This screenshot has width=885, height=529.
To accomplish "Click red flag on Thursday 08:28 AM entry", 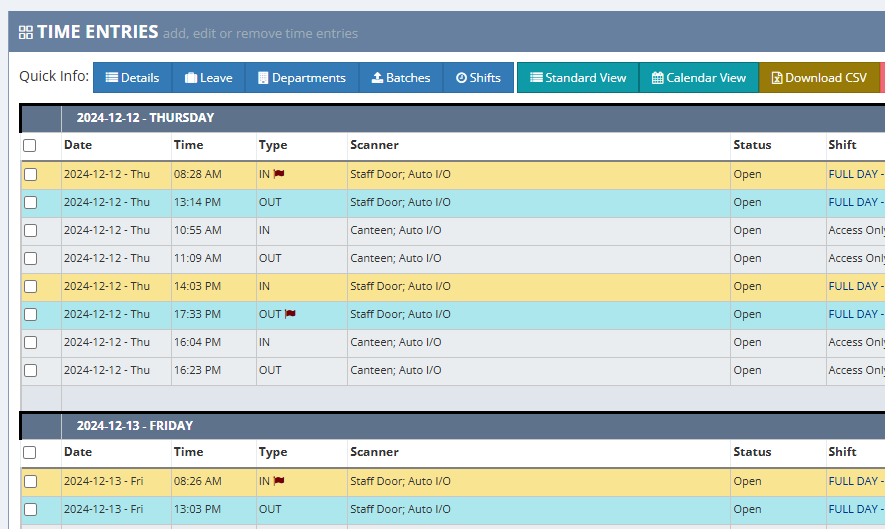I will click(x=280, y=174).
